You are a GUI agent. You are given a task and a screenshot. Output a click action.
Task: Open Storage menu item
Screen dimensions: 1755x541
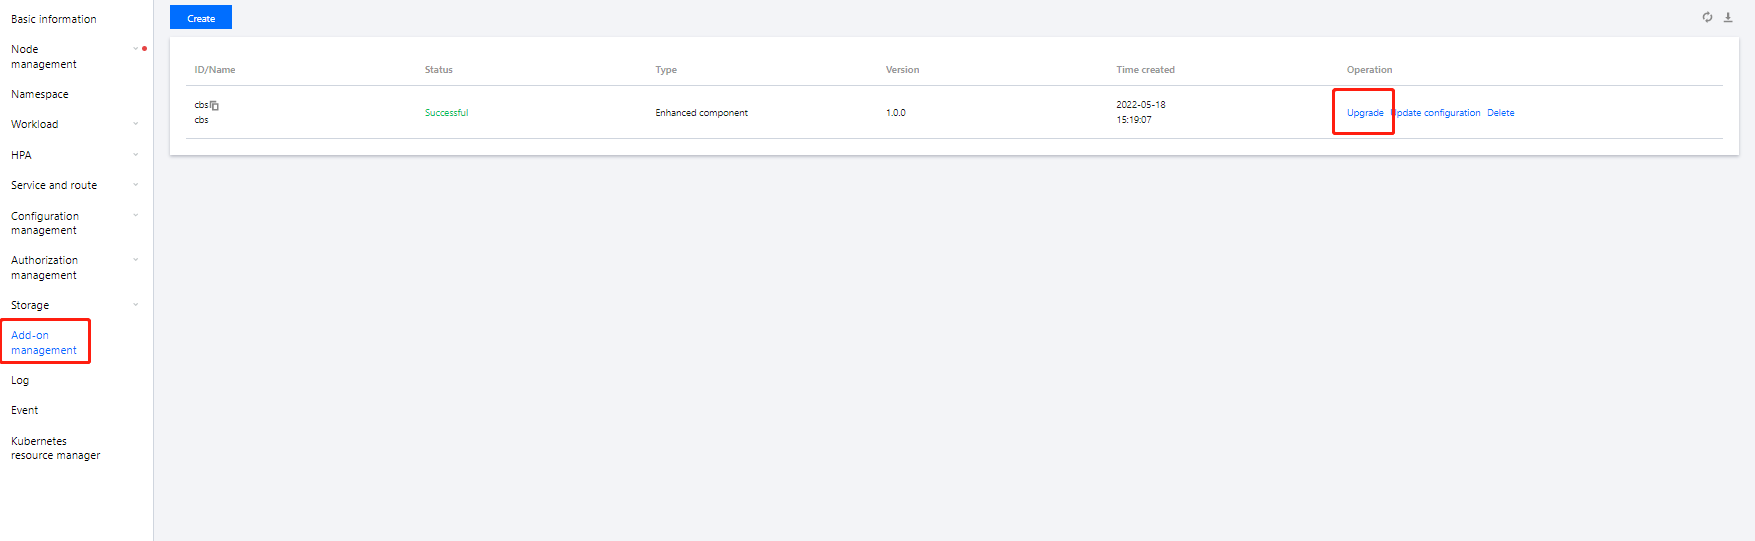click(x=30, y=305)
